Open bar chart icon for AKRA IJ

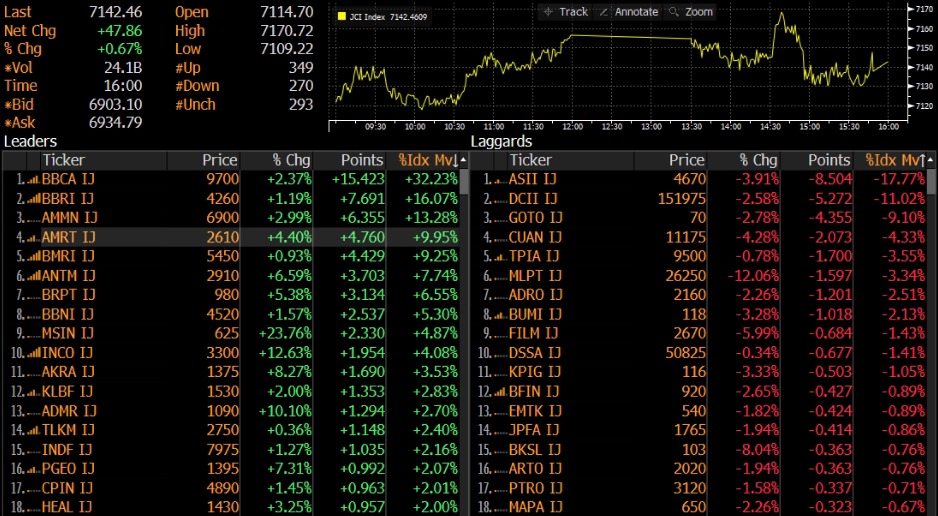pos(34,373)
